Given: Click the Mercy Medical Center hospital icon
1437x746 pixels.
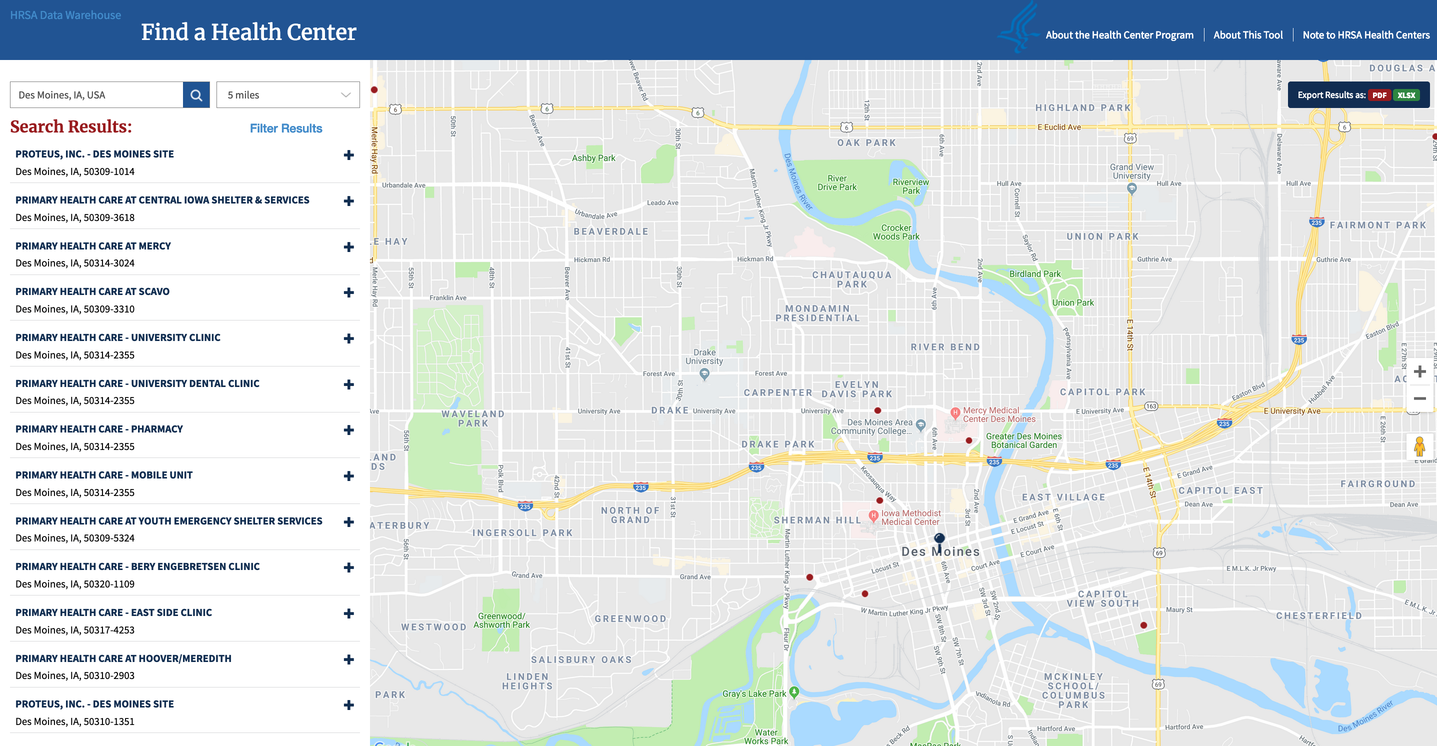Looking at the screenshot, I should coord(955,412).
